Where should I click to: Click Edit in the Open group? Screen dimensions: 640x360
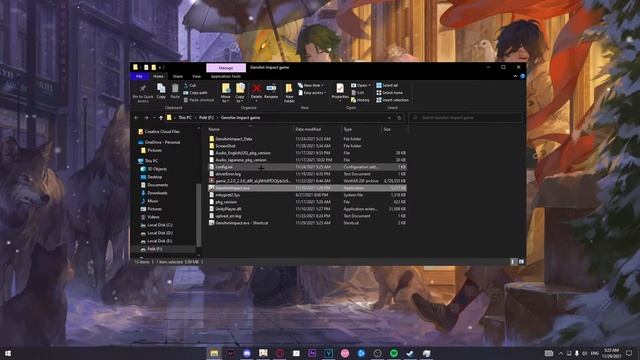click(x=358, y=93)
